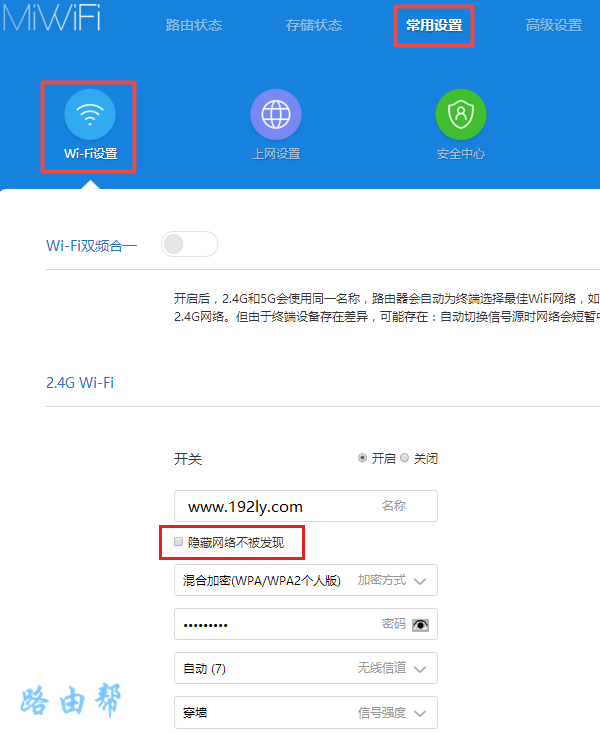Switch to the 存储状态 tab
Viewport: 600px width, 734px height.
[314, 26]
